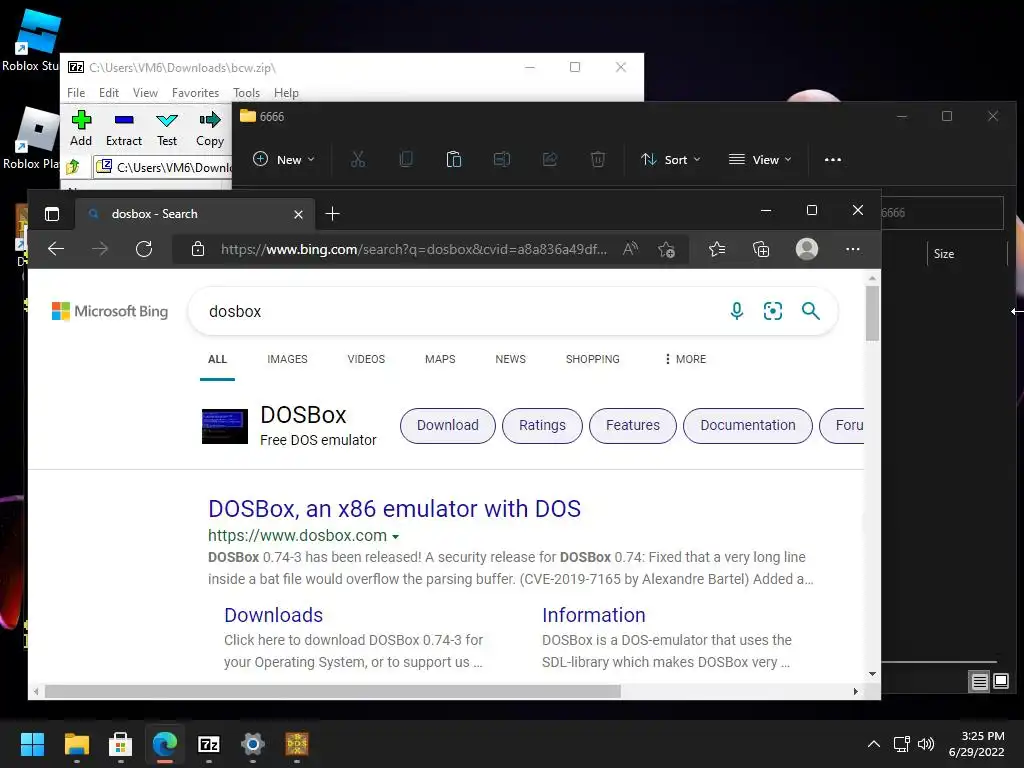The height and width of the screenshot is (768, 1024).
Task: Add this page to favorites
Action: pos(667,249)
